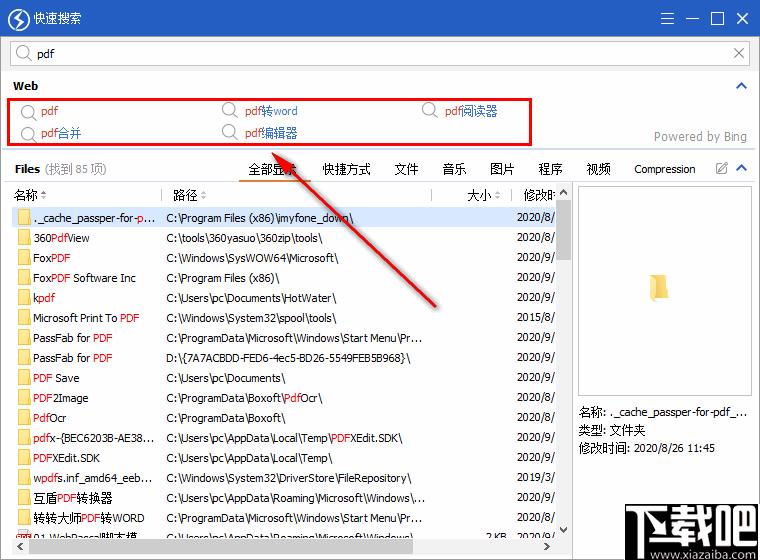Select 转转大师PDF转WORD row
The height and width of the screenshot is (560, 760).
(x=284, y=518)
